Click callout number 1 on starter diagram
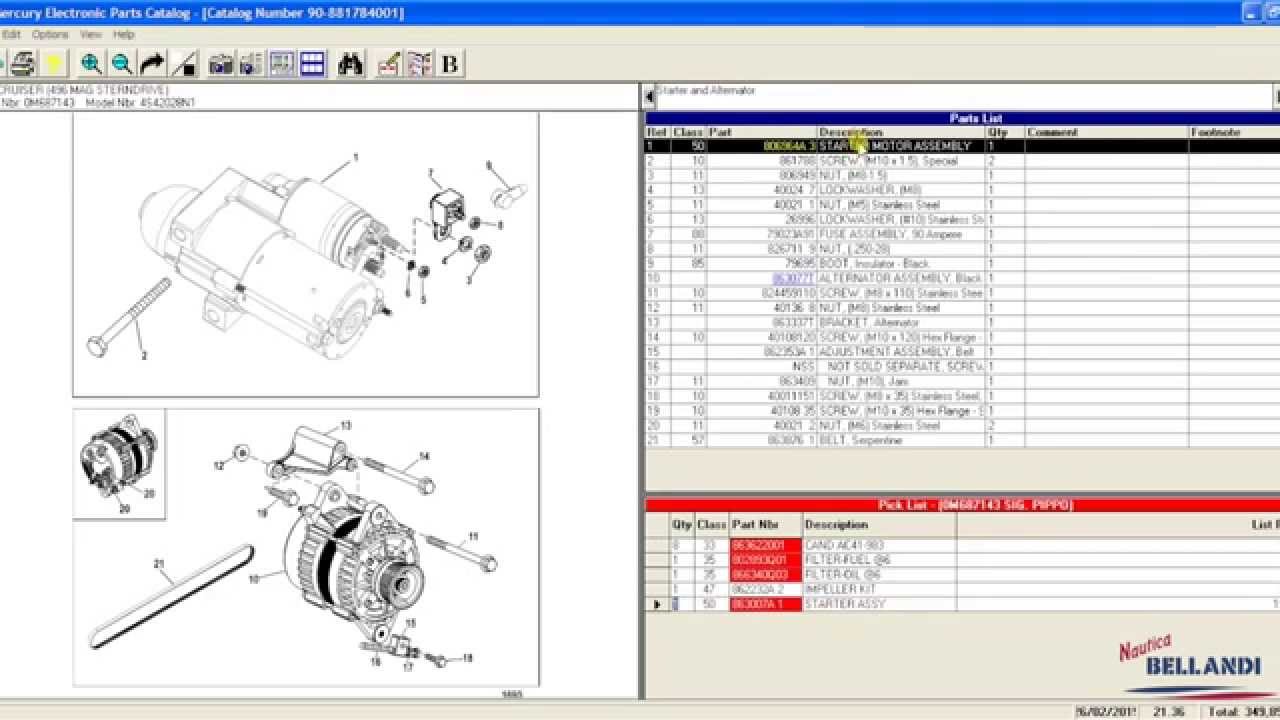Image resolution: width=1280 pixels, height=720 pixels. point(355,158)
